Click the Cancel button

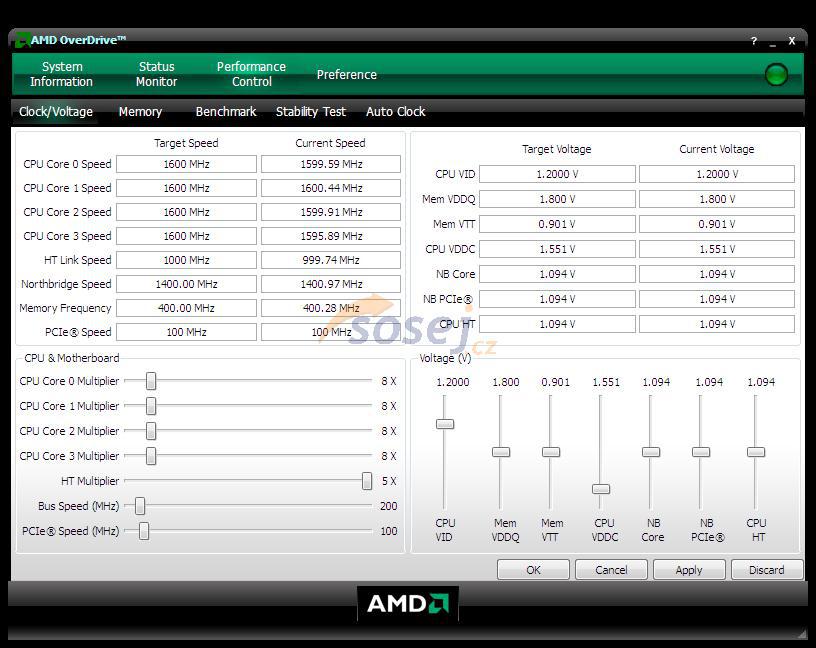(x=611, y=569)
